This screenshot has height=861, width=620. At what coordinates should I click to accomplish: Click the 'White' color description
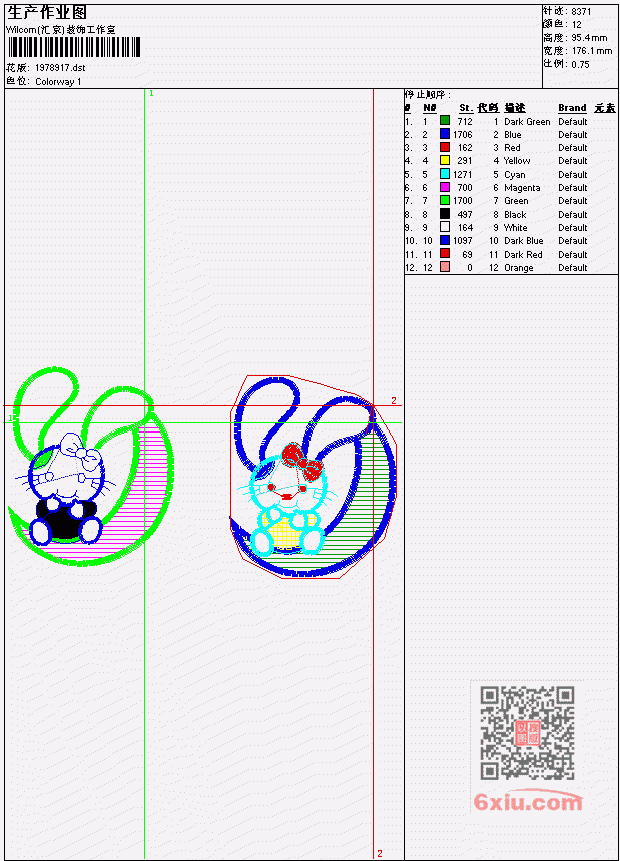[x=515, y=227]
